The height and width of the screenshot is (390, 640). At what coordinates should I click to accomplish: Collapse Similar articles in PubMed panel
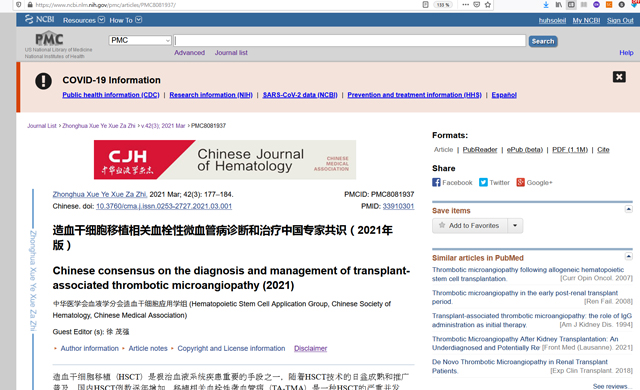[628, 256]
